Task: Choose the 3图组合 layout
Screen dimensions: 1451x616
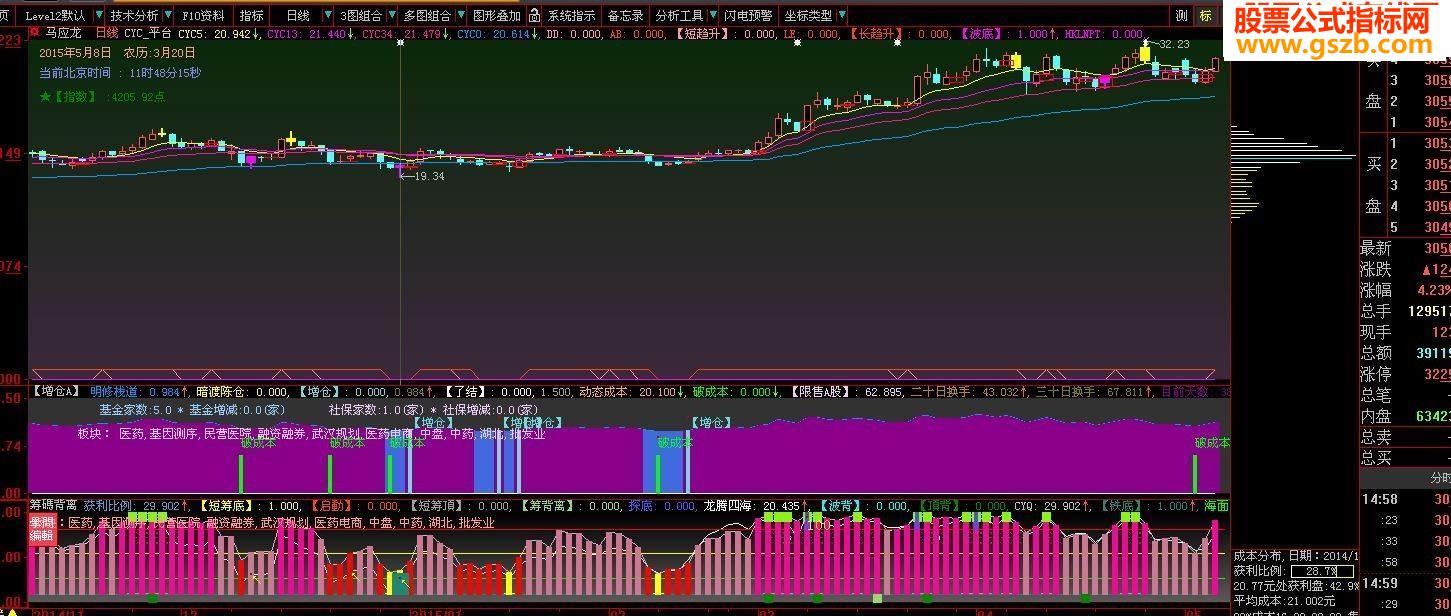Action: click(x=361, y=16)
